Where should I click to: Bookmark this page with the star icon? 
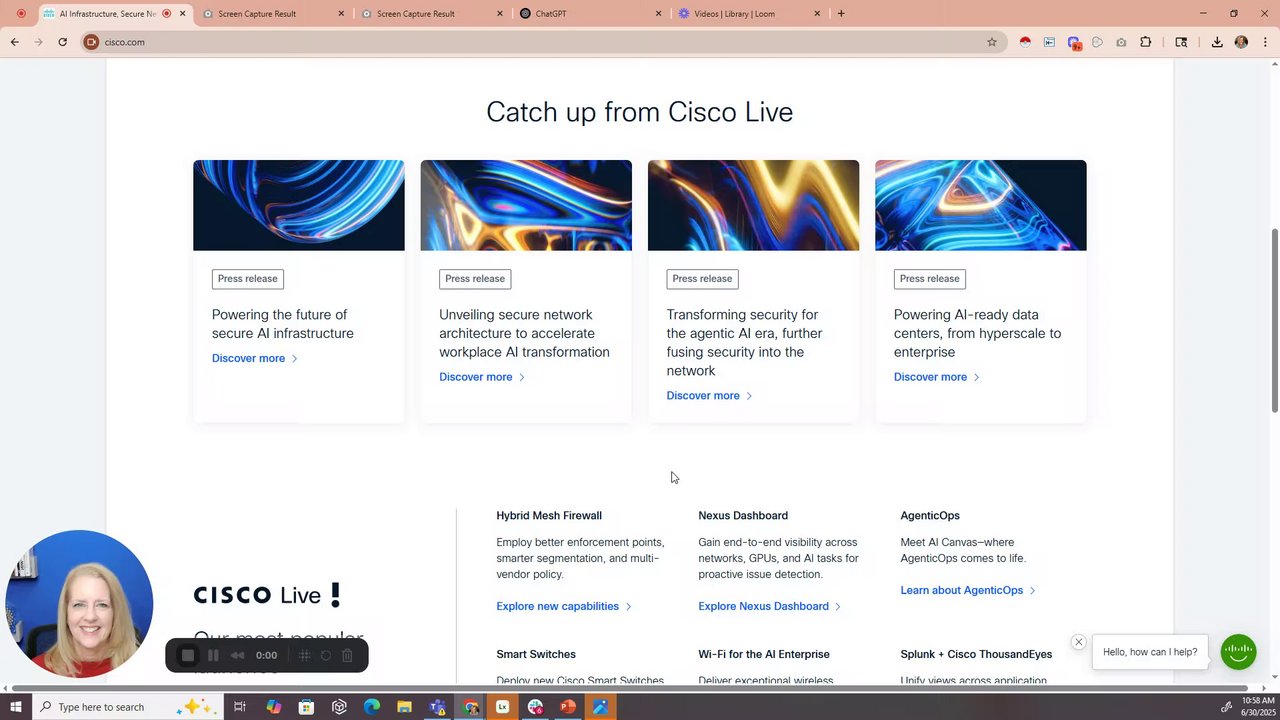[x=992, y=42]
